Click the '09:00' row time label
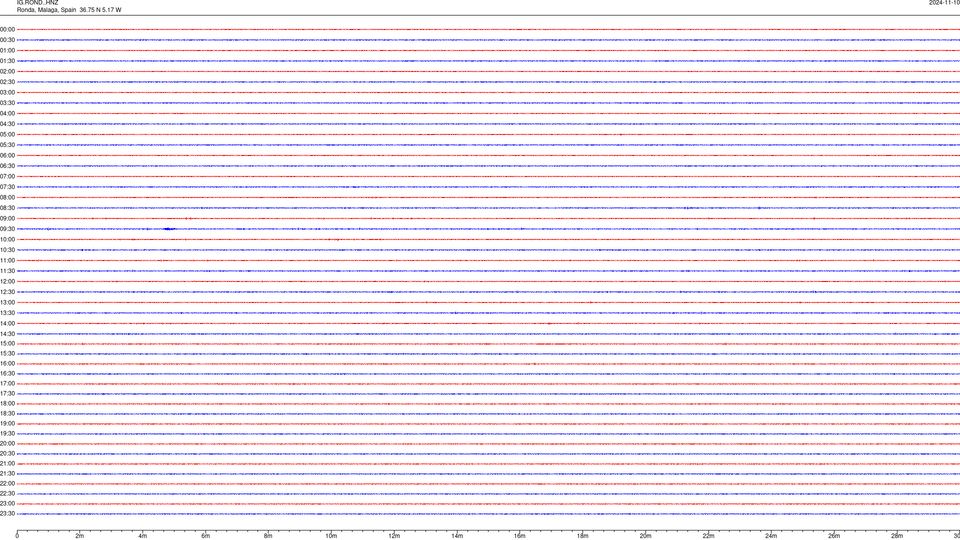 7,219
